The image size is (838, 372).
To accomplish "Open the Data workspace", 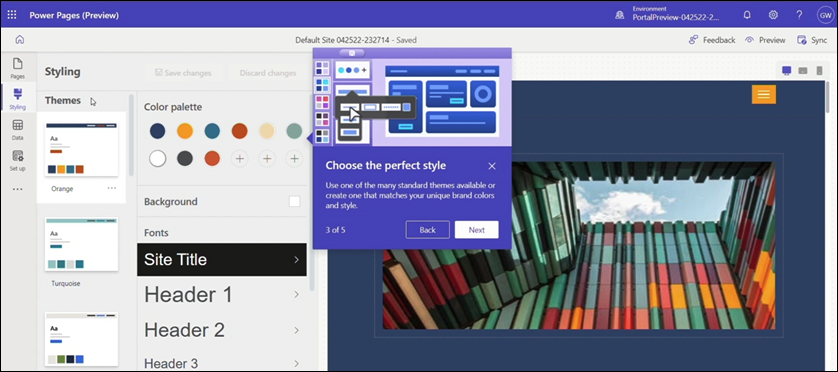I will point(18,130).
